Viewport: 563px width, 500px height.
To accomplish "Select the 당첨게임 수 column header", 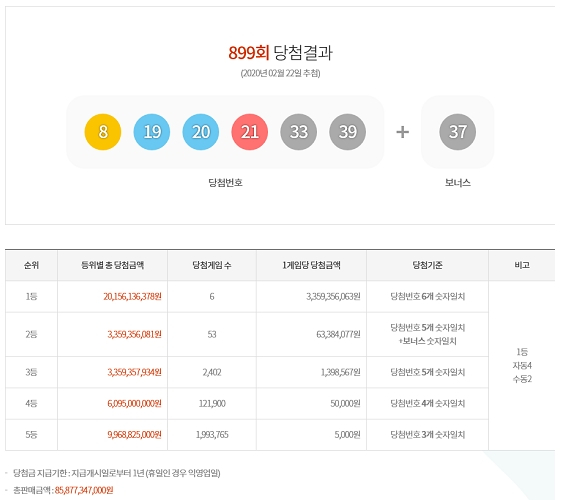I will 212,265.
